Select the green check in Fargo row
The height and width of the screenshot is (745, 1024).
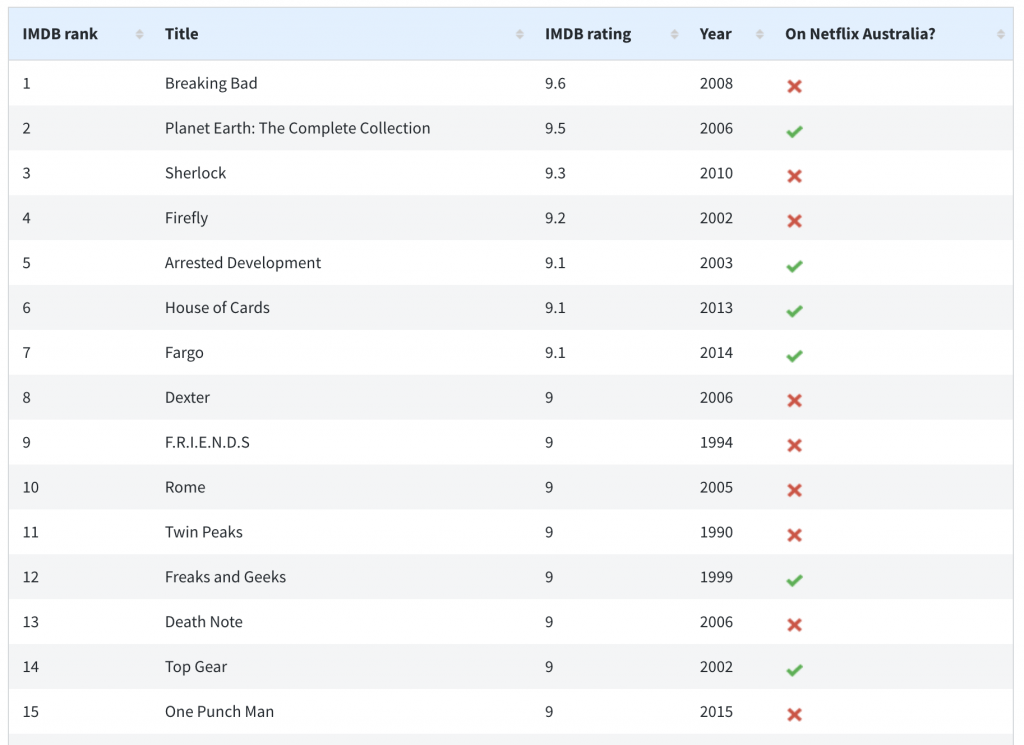(794, 356)
